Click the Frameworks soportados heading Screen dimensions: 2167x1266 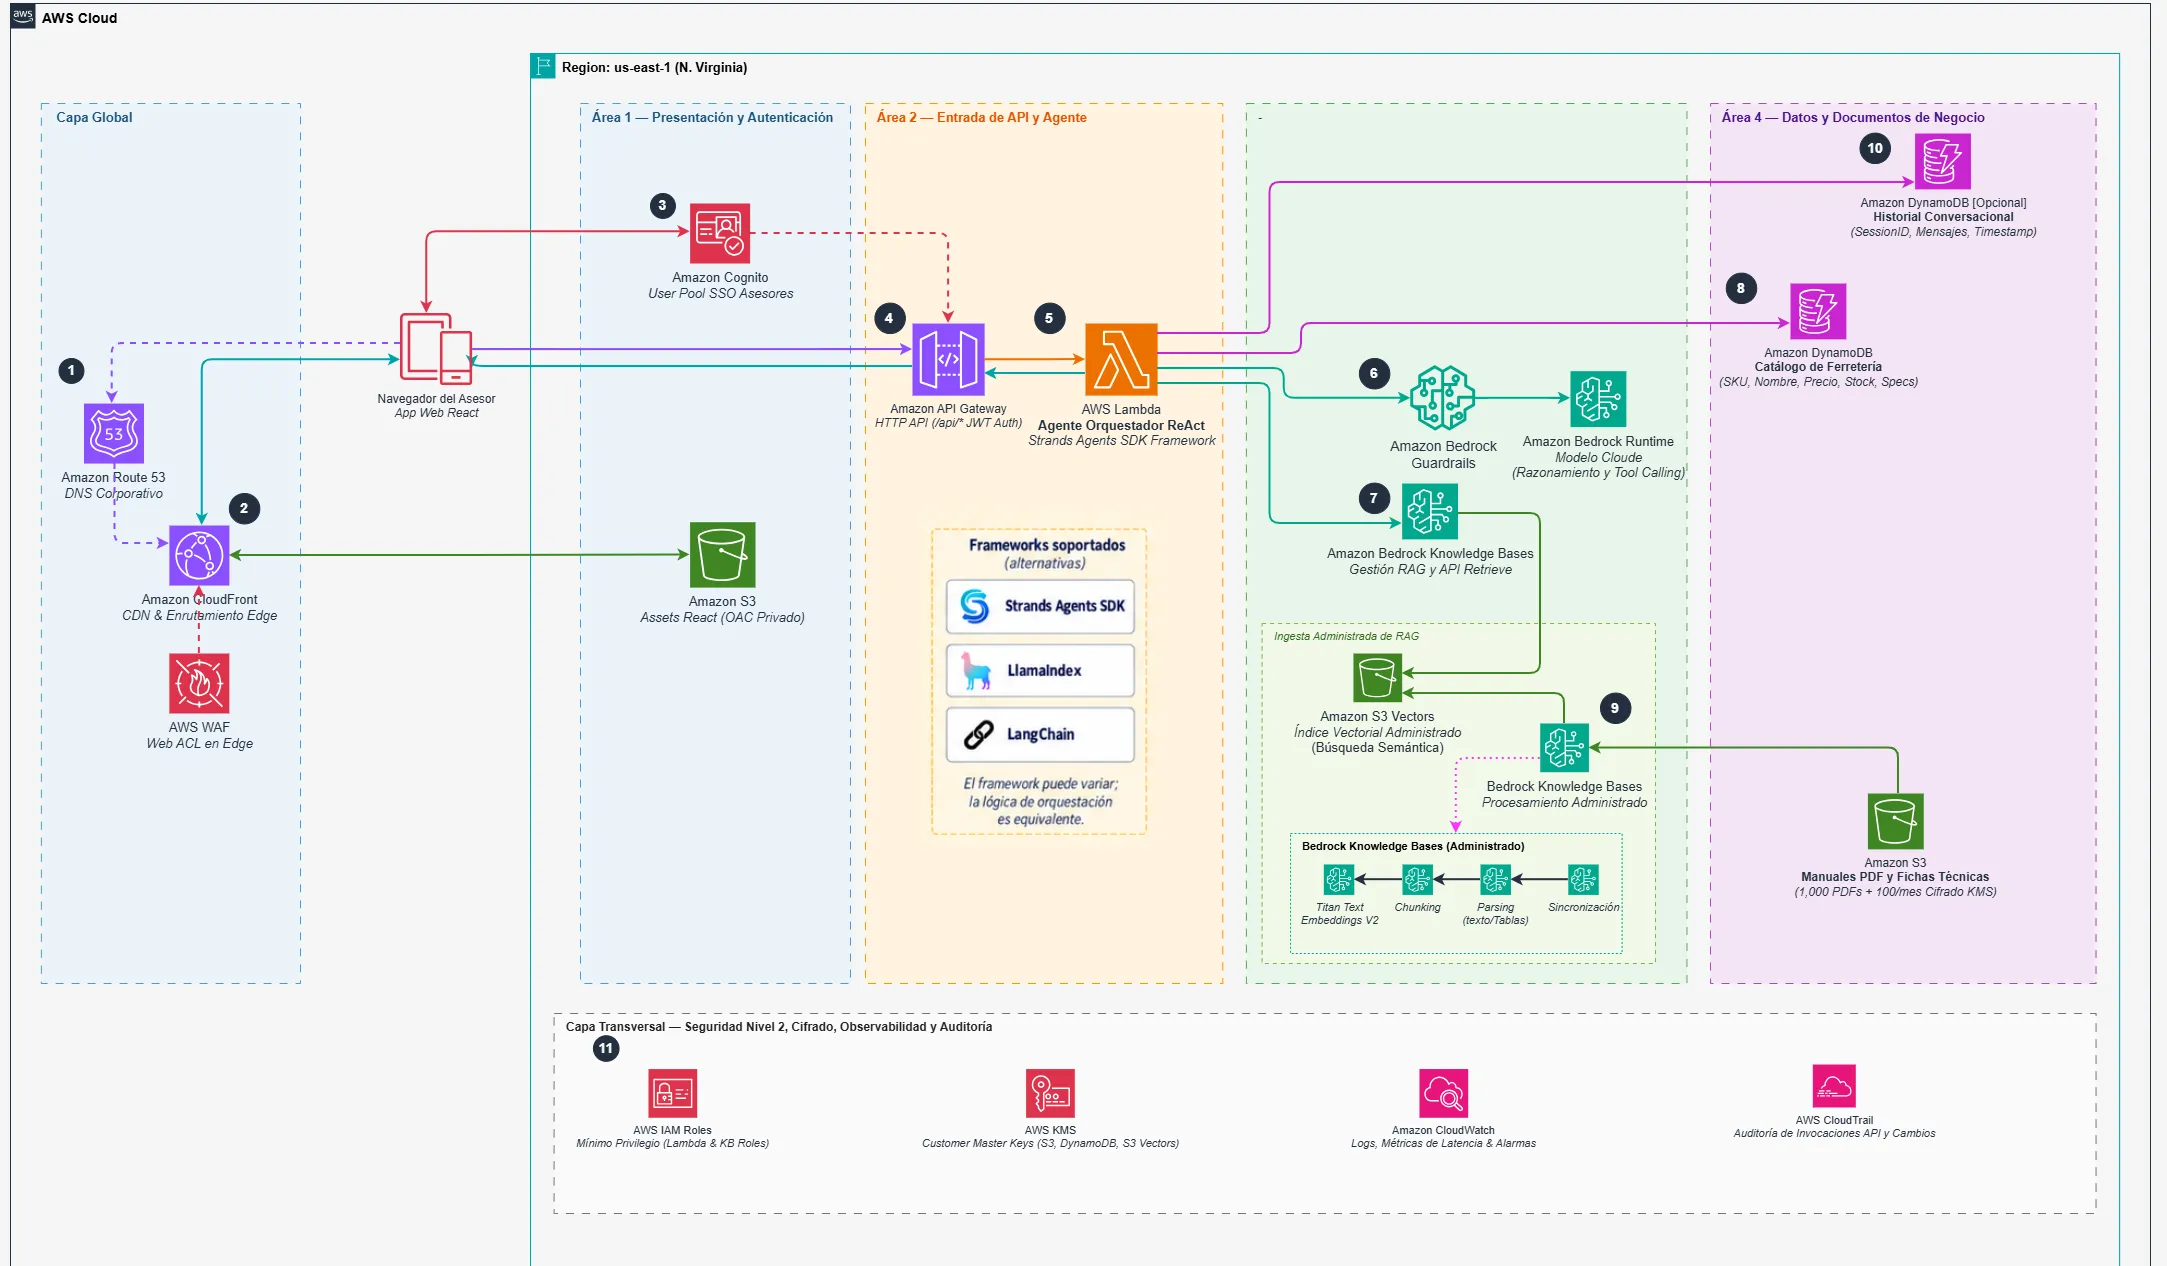coord(1047,545)
